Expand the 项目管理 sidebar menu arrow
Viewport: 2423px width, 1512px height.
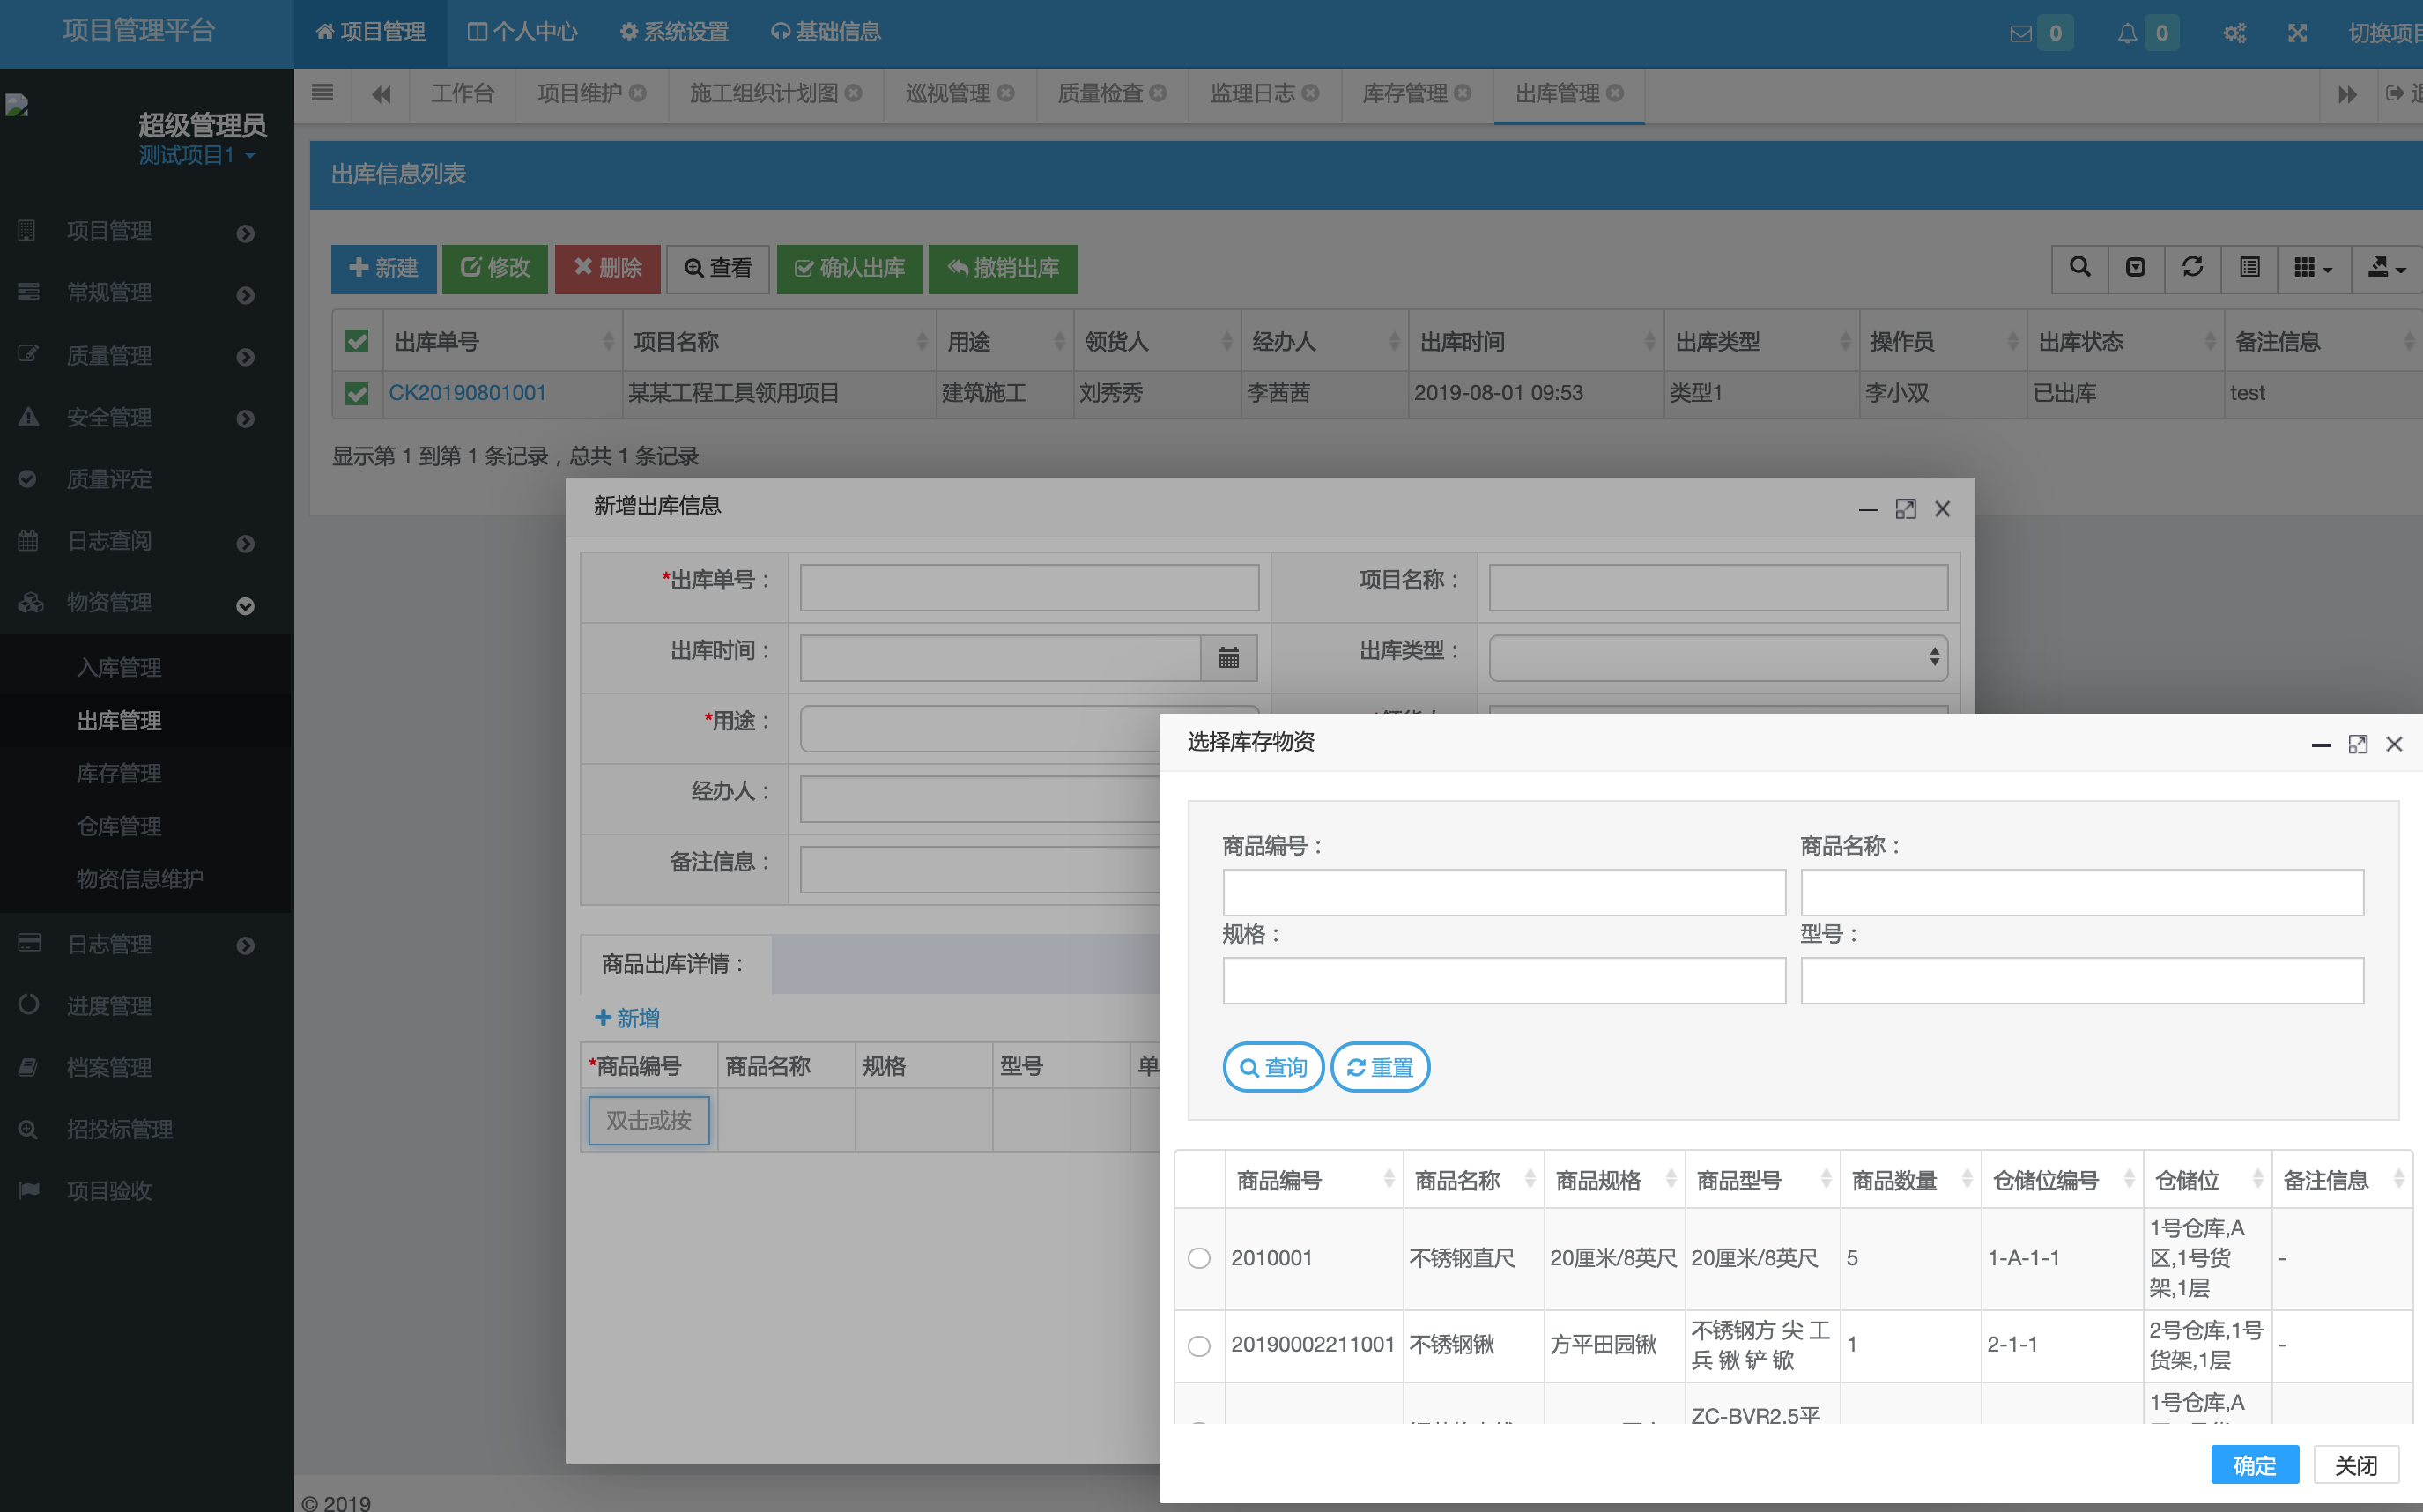pyautogui.click(x=245, y=233)
